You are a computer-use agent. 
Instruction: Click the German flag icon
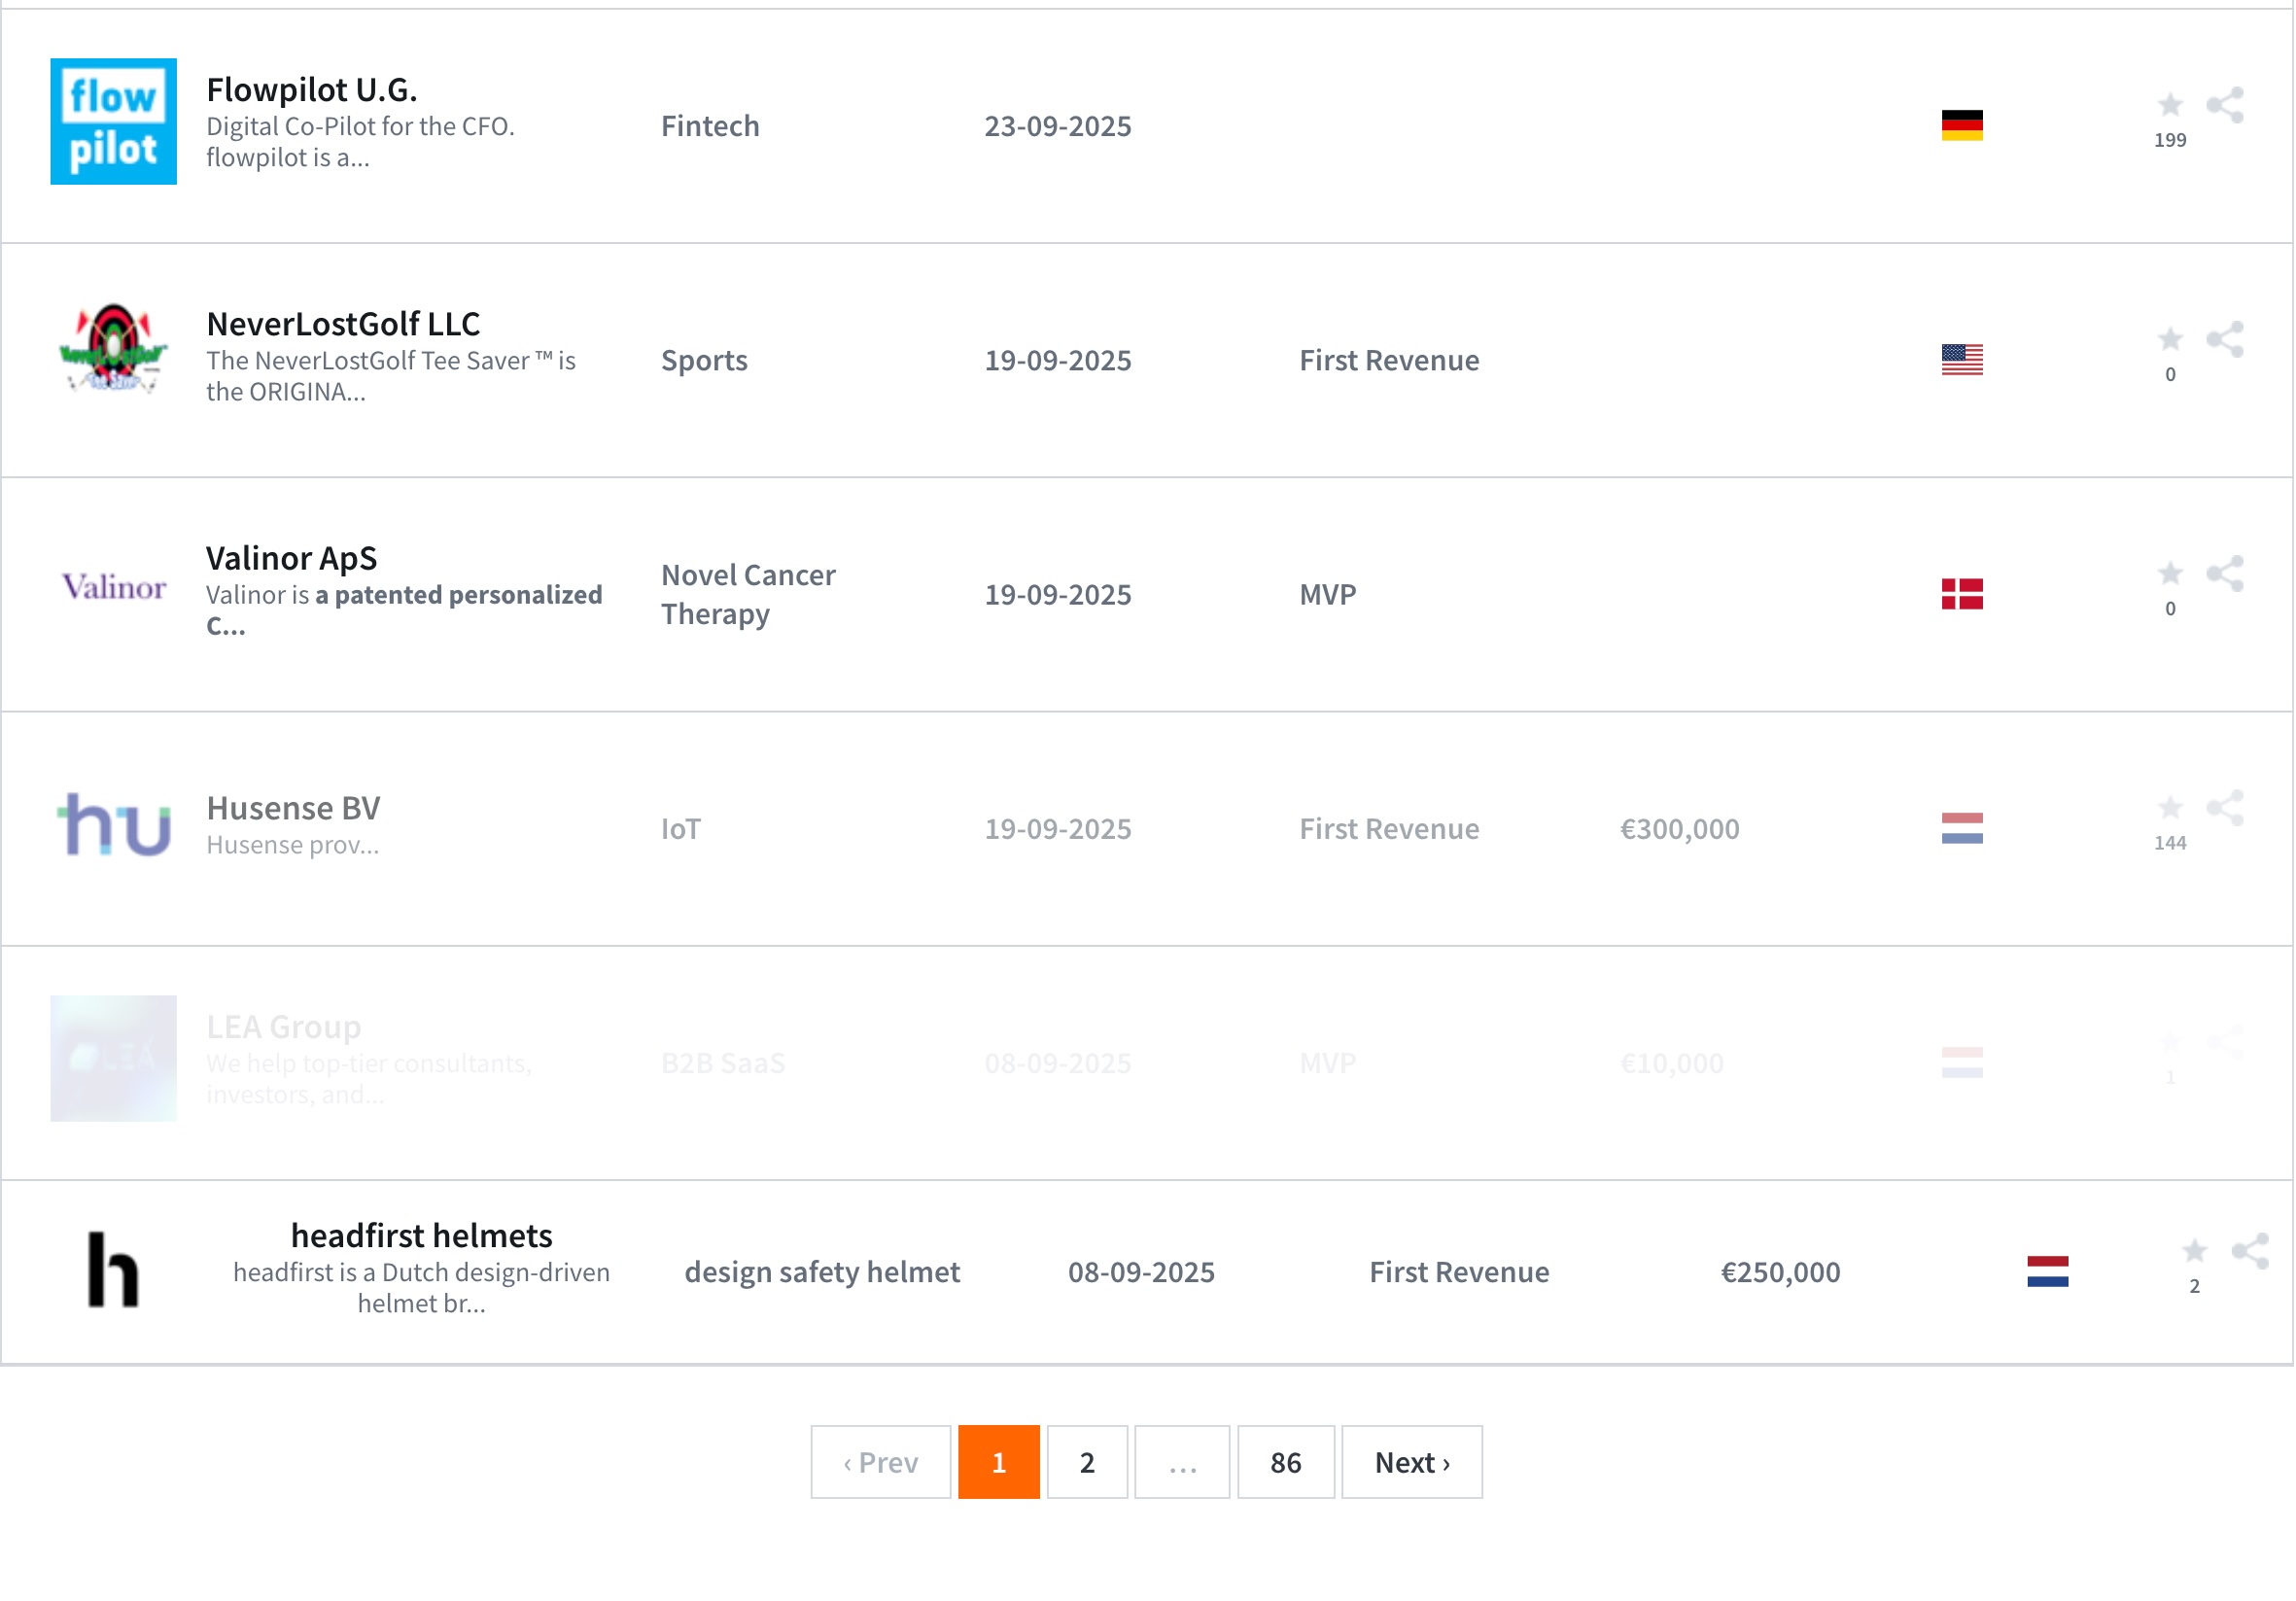[x=1962, y=125]
